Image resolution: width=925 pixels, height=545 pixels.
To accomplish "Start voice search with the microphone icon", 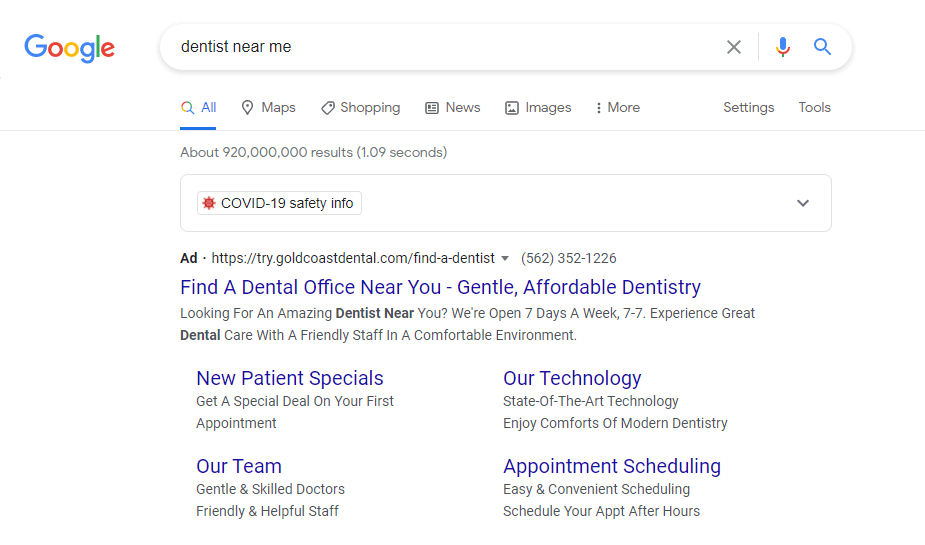I will click(783, 47).
